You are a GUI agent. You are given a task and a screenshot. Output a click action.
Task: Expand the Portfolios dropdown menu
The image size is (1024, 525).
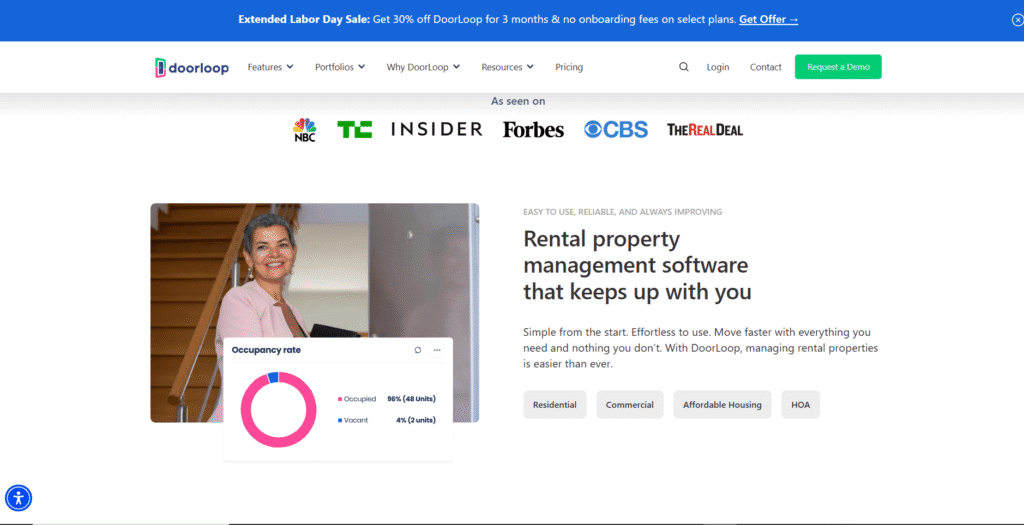pyautogui.click(x=340, y=67)
